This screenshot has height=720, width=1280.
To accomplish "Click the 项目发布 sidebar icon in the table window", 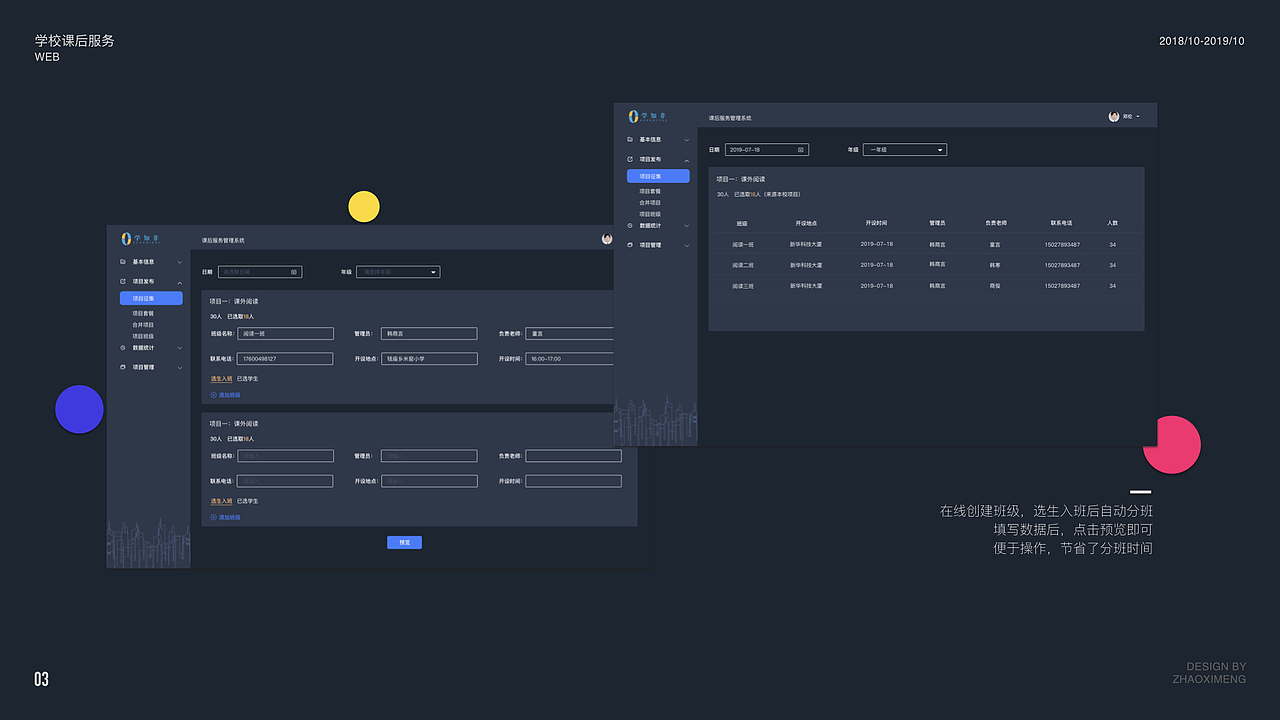I will [x=630, y=159].
